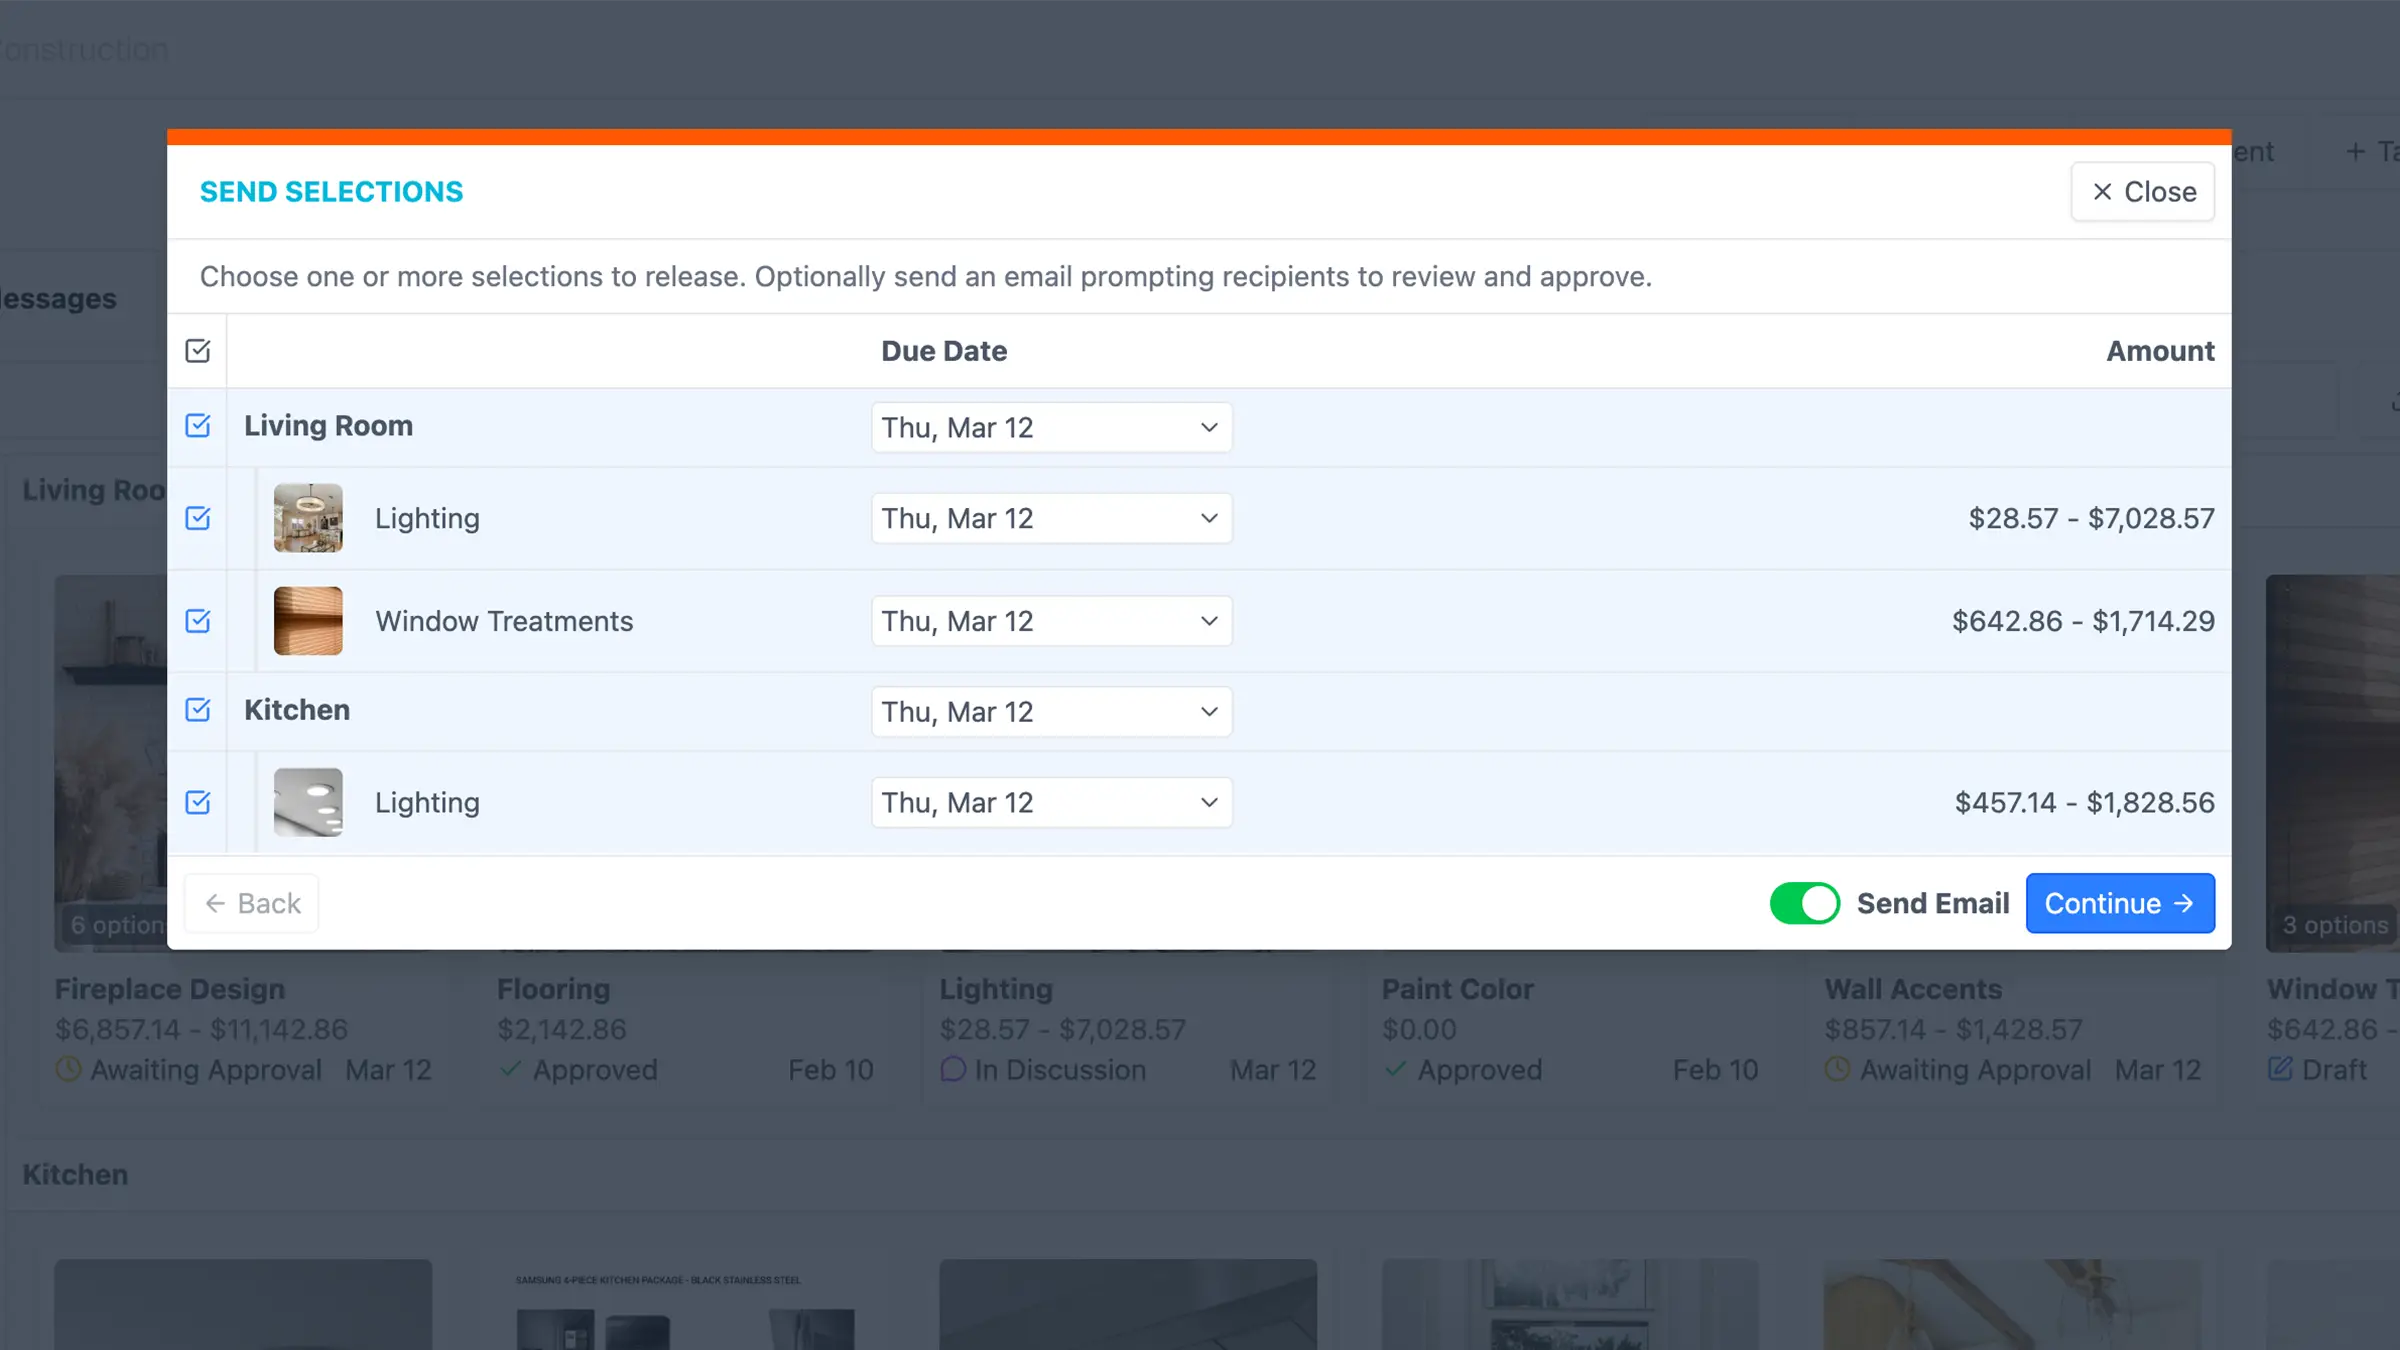Click the Amount column header
The height and width of the screenshot is (1350, 2400).
(2160, 351)
